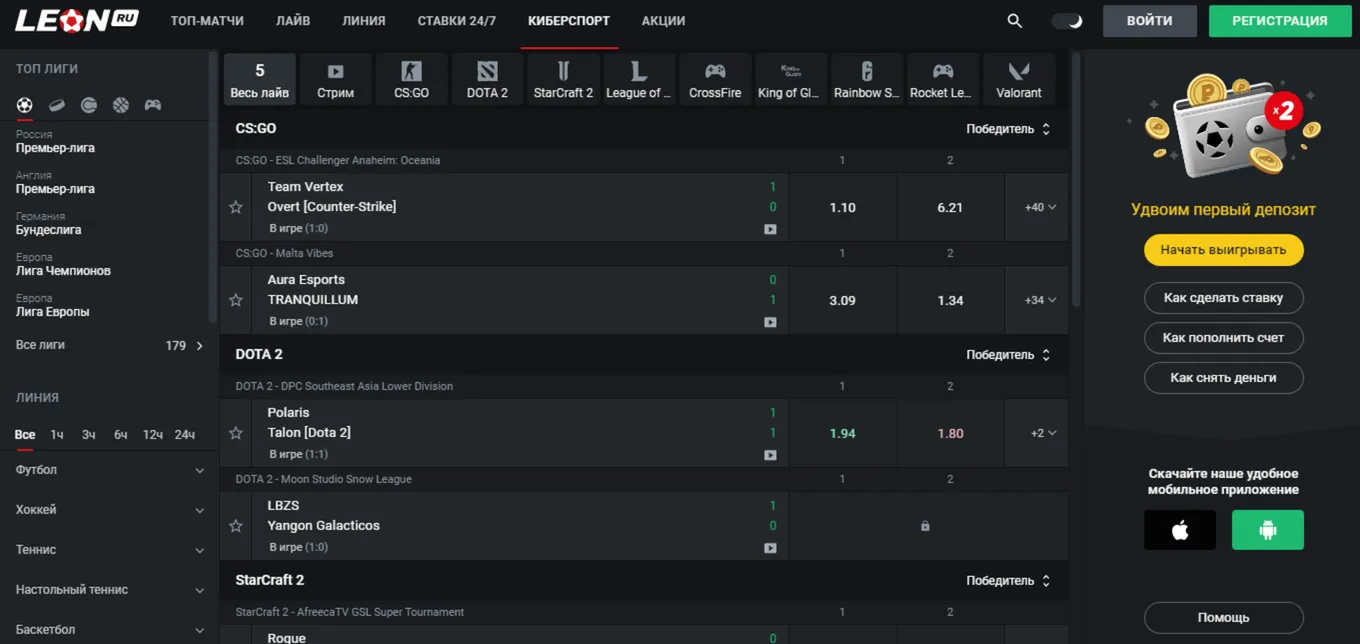Filter line by 1ч time period
This screenshot has height=644, width=1360.
coord(57,435)
